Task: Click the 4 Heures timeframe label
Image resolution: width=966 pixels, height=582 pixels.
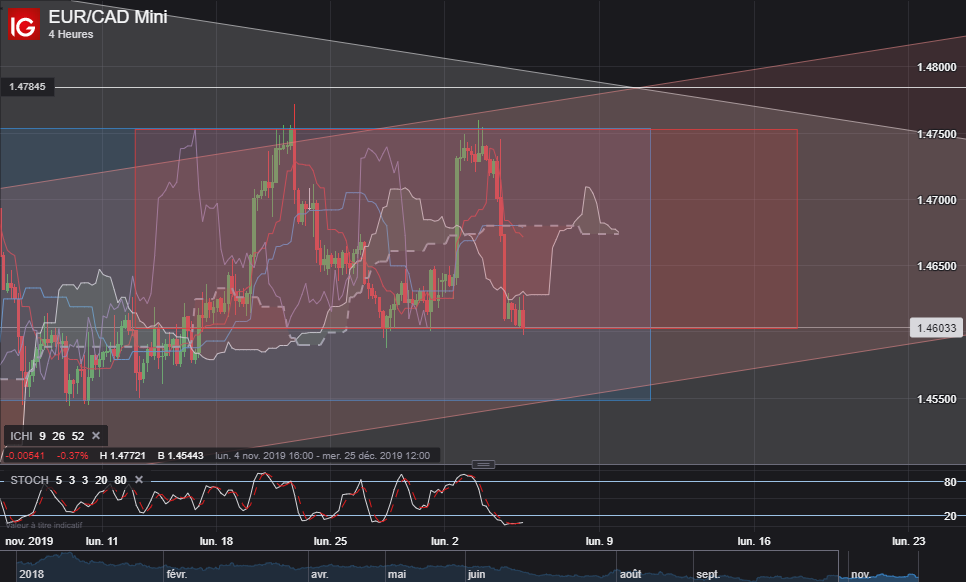Action: pyautogui.click(x=71, y=34)
